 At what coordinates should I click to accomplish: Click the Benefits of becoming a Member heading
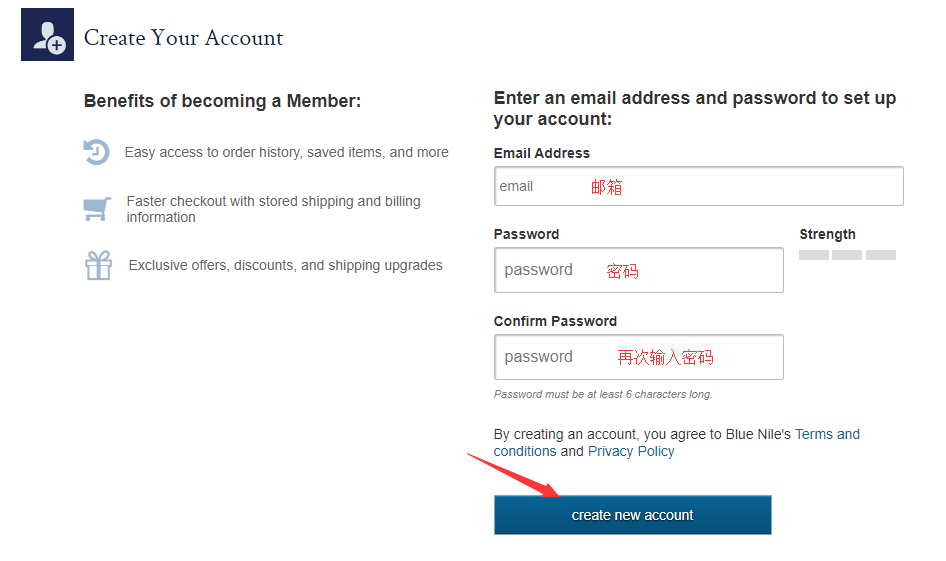(x=222, y=101)
